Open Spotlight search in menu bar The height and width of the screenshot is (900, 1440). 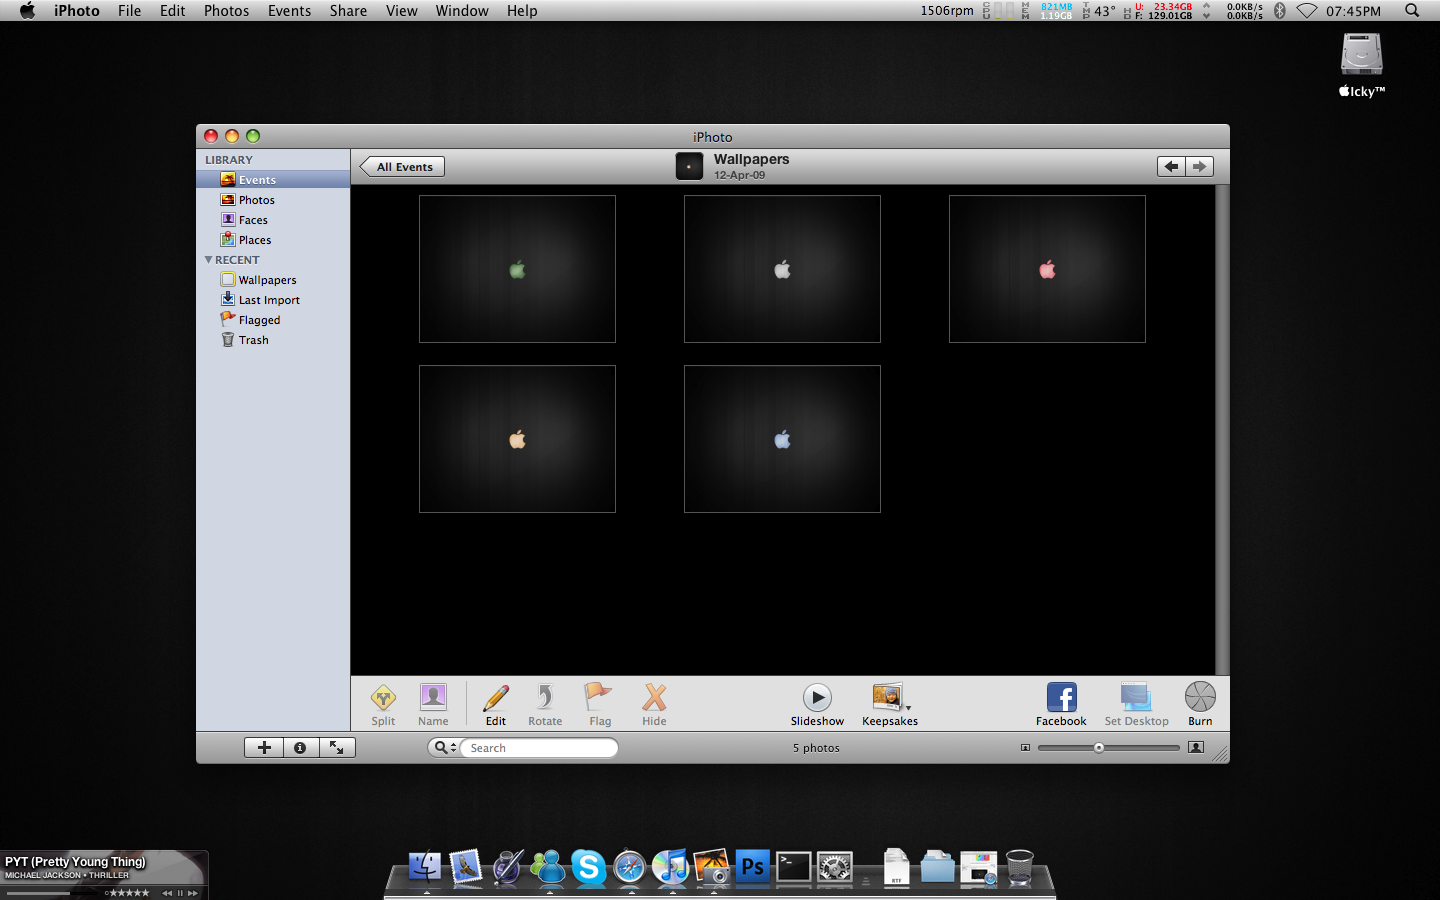tap(1412, 11)
